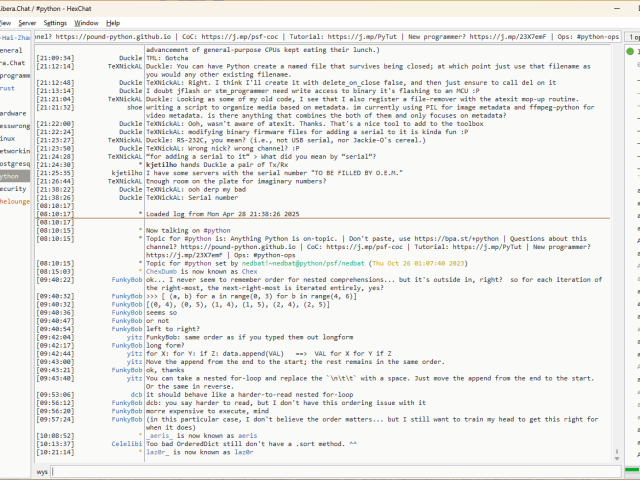Image resolution: width=640 pixels, height=480 pixels.
Task: Open the Window menu
Action: point(87,22)
